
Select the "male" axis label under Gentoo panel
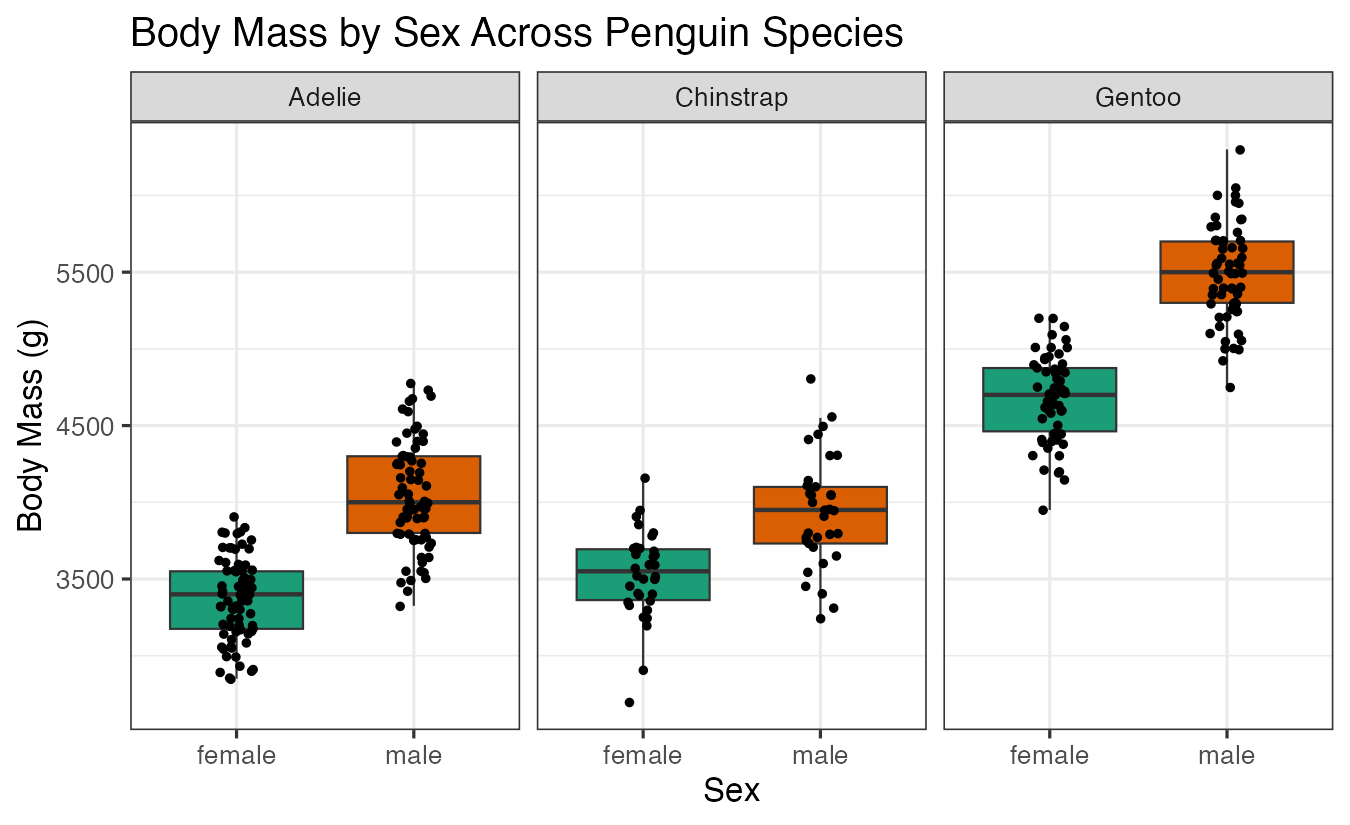(1227, 755)
